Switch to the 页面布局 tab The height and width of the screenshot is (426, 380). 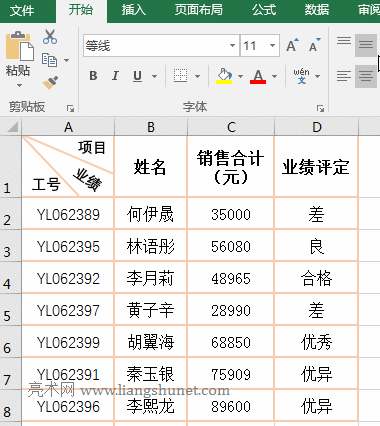[x=199, y=10]
